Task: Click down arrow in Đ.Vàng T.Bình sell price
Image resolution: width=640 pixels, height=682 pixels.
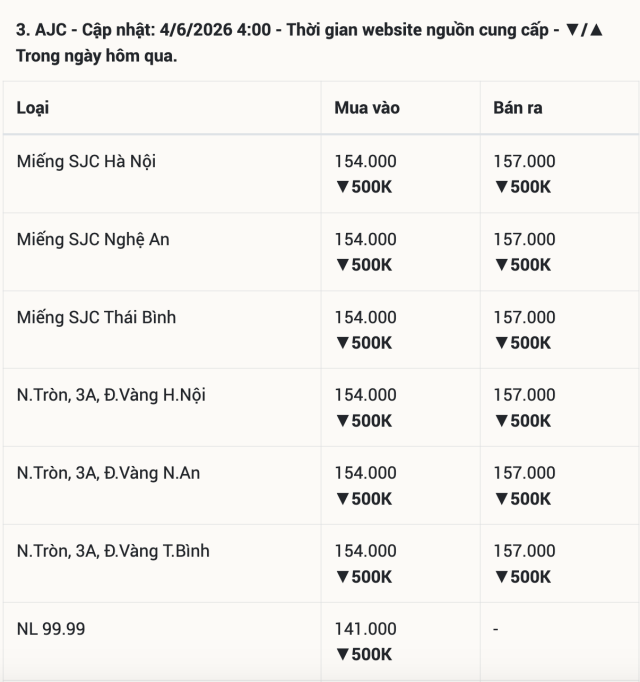Action: click(x=501, y=577)
